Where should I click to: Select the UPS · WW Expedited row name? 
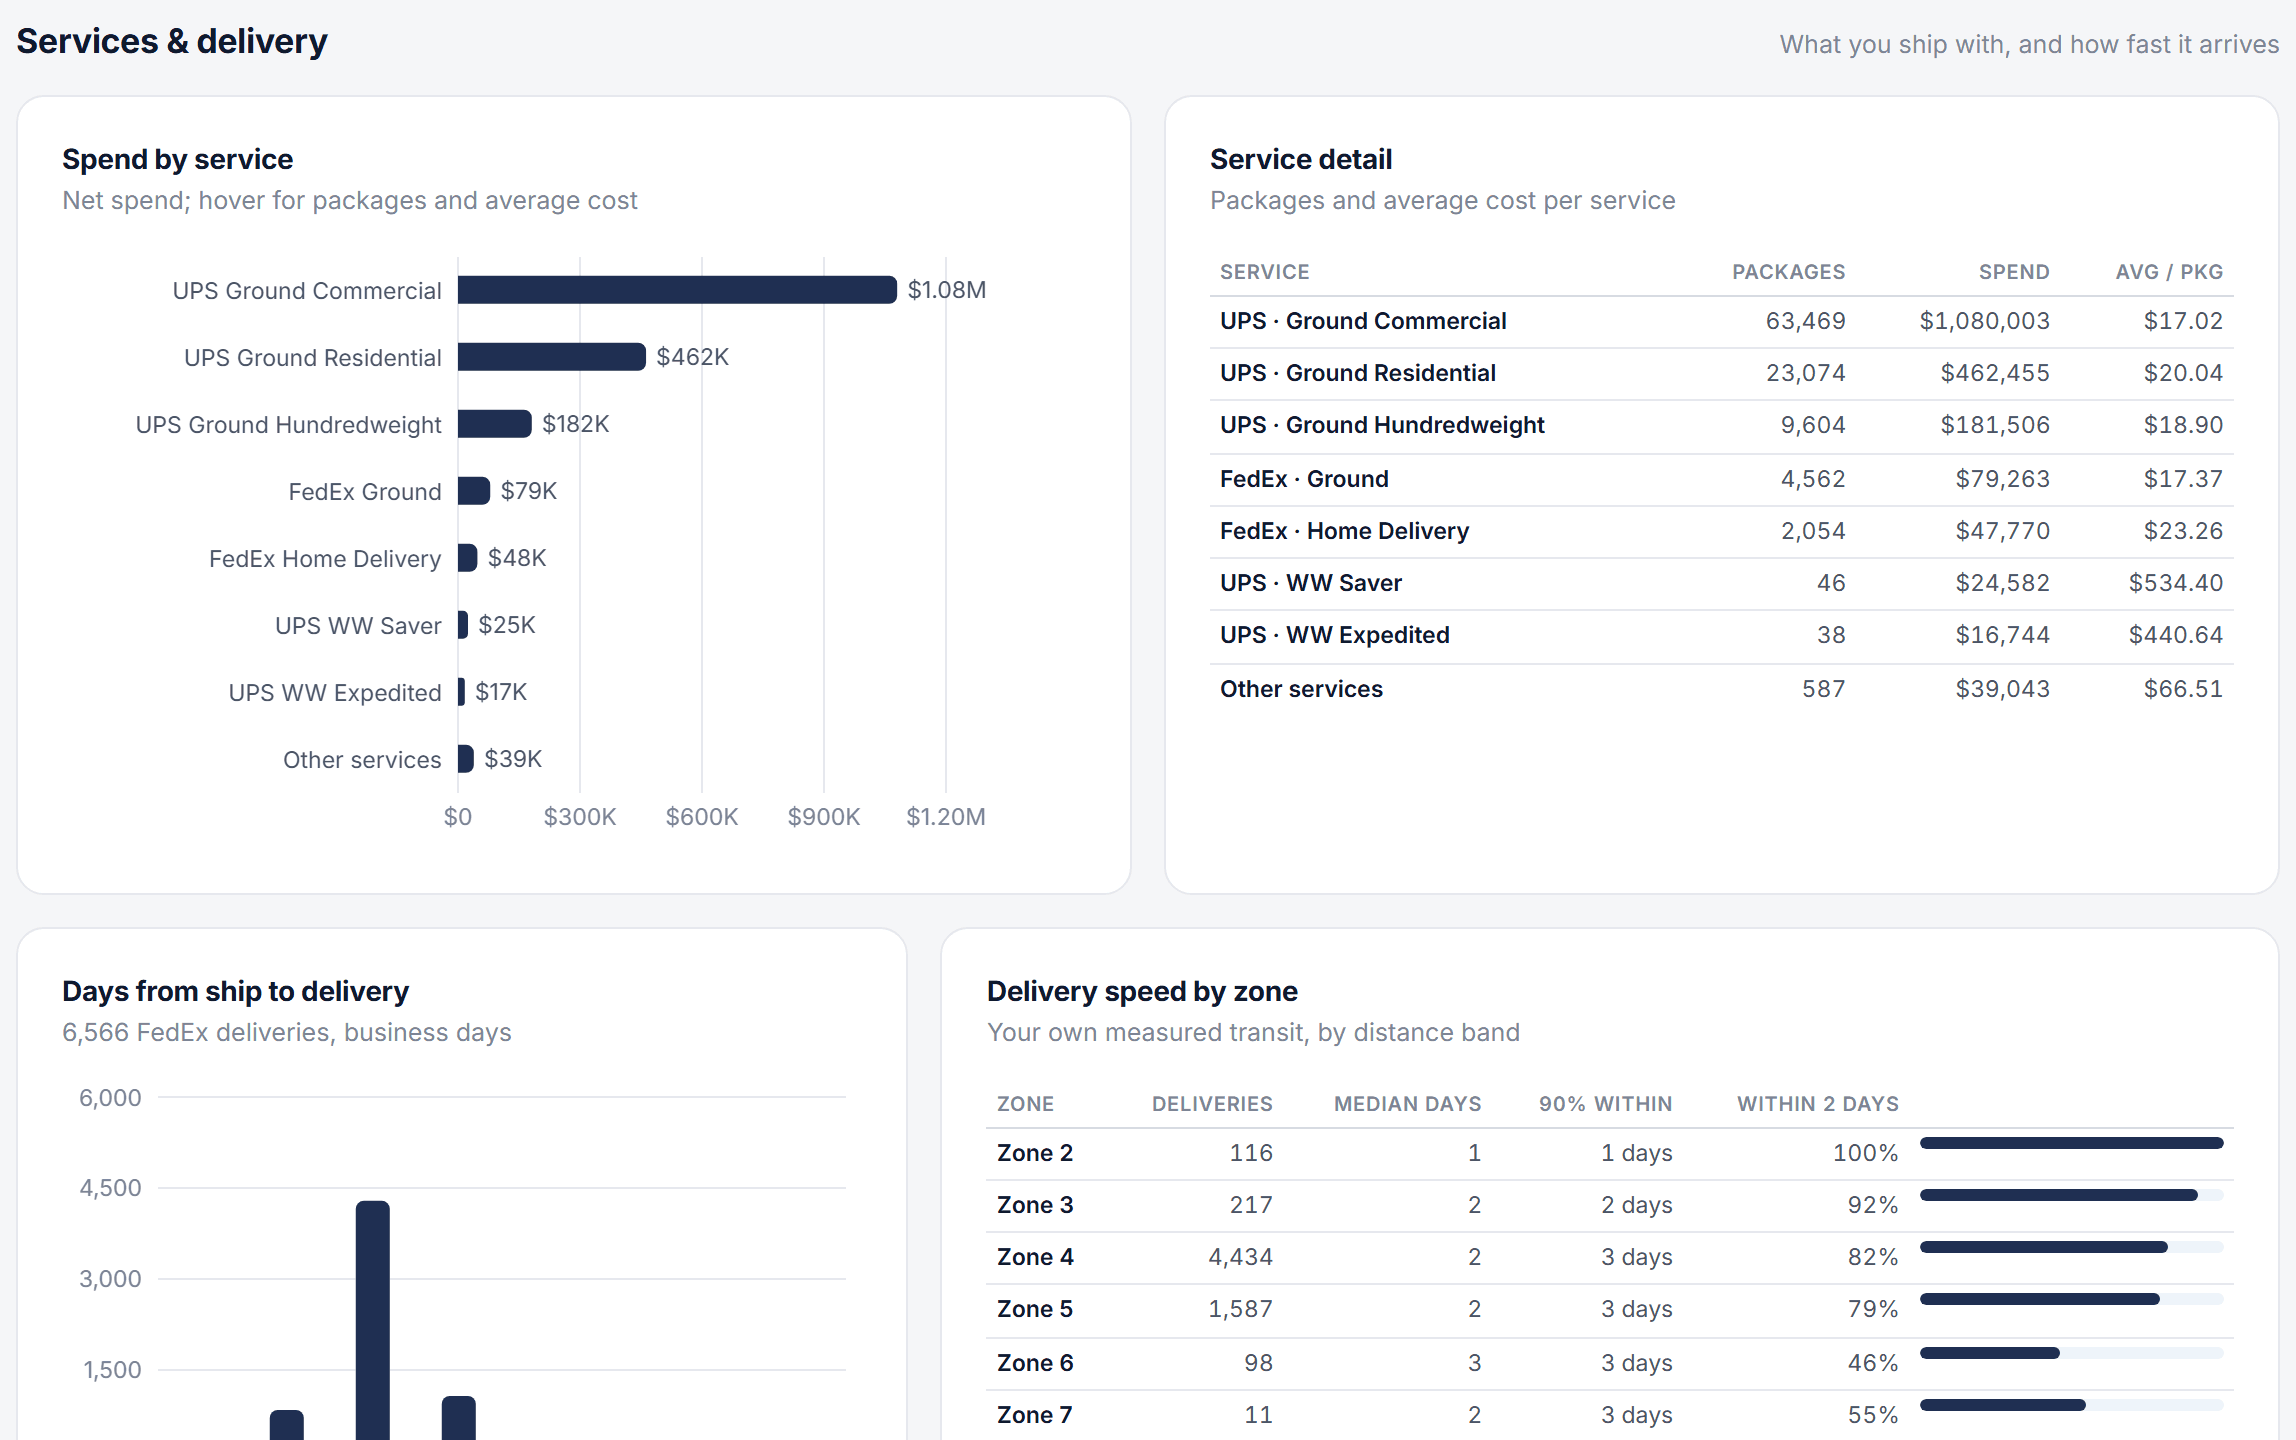(1334, 635)
